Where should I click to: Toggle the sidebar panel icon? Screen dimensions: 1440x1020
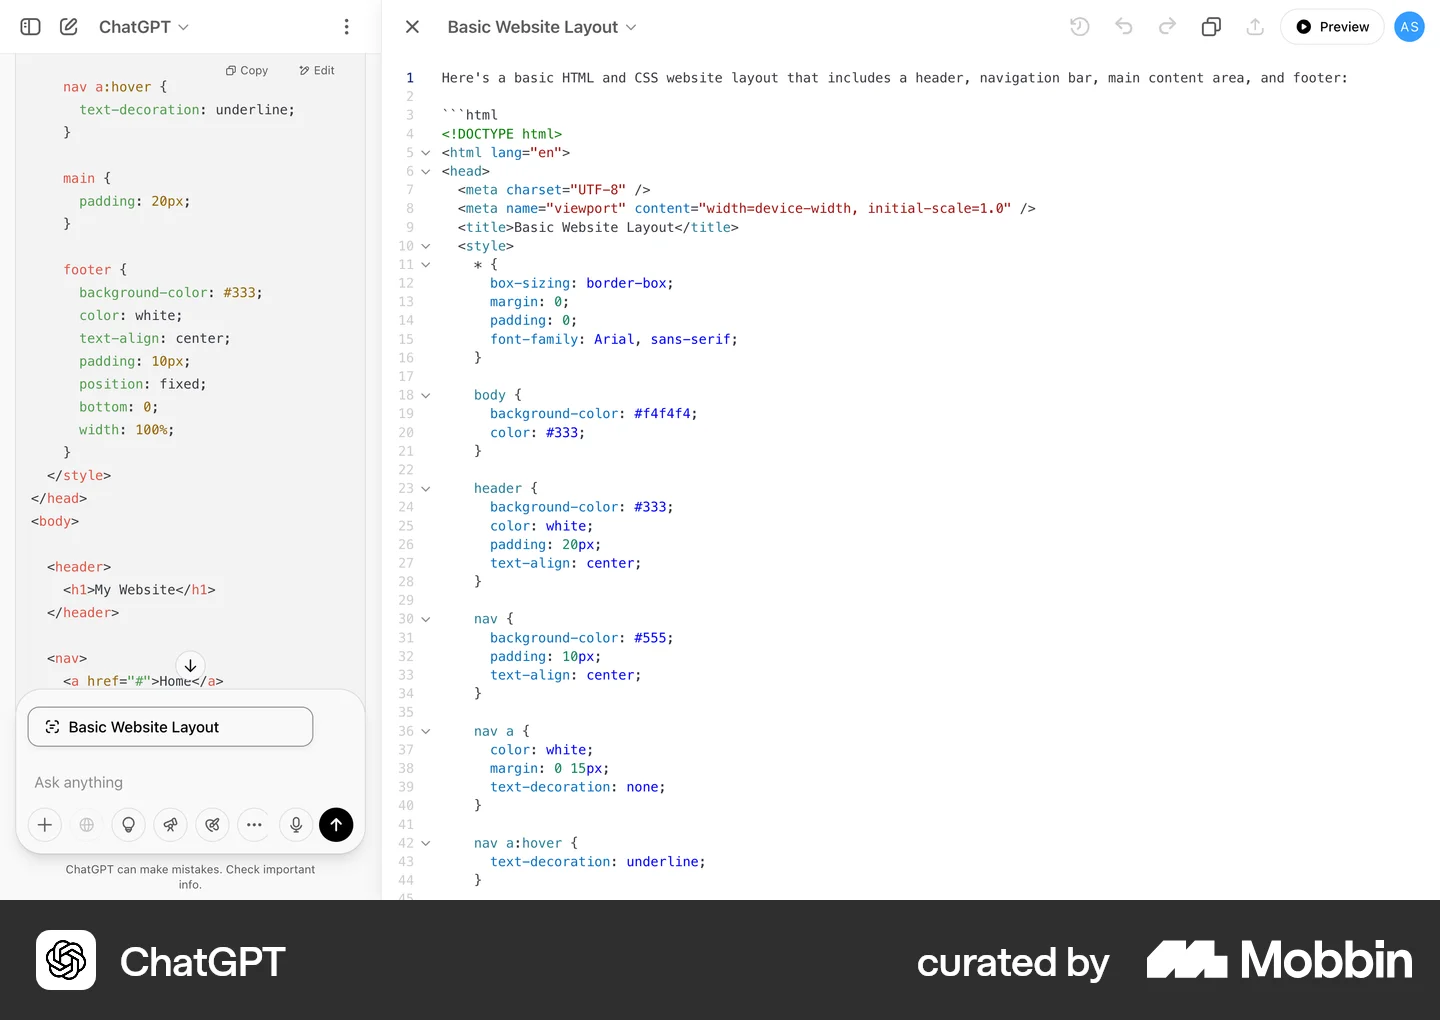(x=30, y=27)
